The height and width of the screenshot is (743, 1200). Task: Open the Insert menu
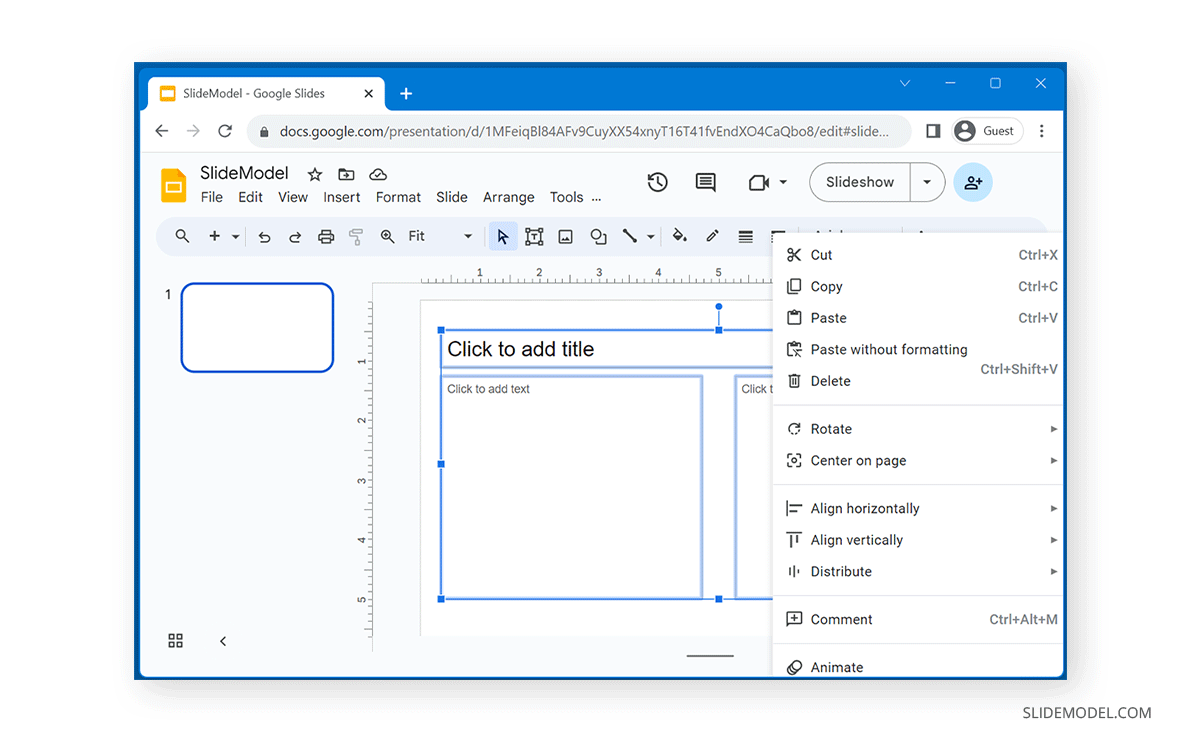coord(341,197)
